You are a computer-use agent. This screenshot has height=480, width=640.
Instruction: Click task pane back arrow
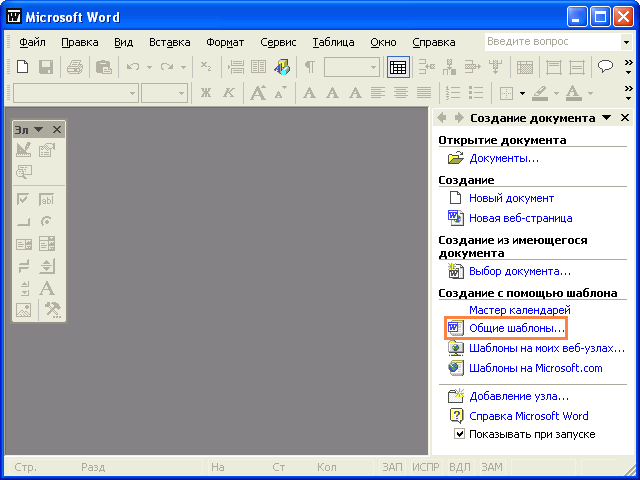point(442,118)
